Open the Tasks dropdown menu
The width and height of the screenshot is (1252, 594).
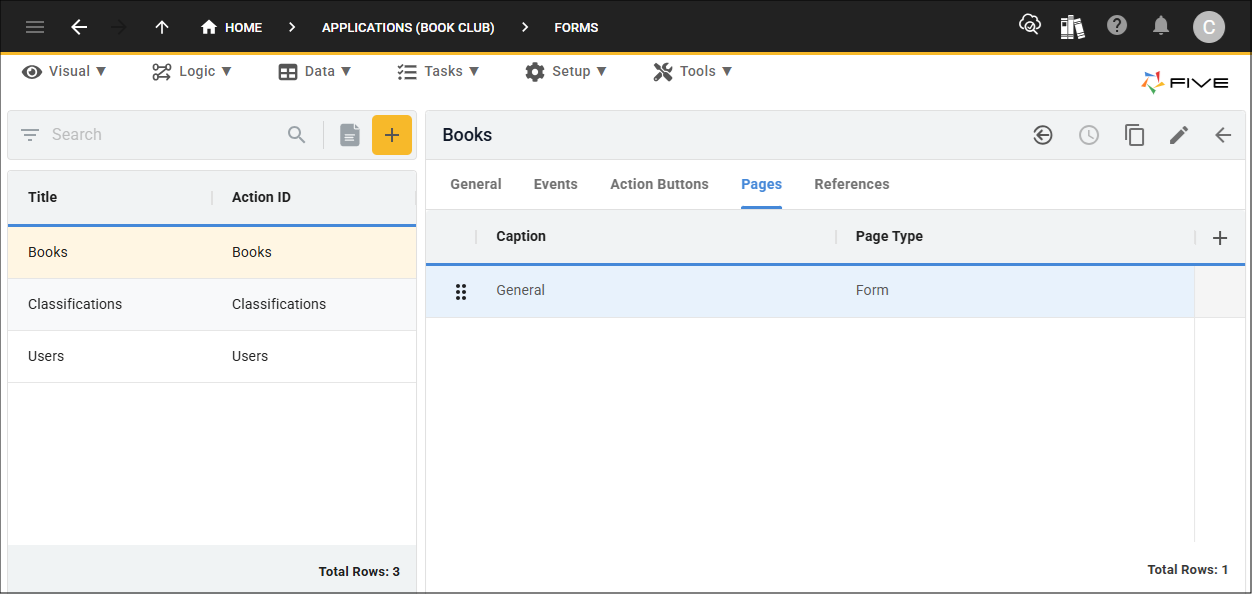438,71
